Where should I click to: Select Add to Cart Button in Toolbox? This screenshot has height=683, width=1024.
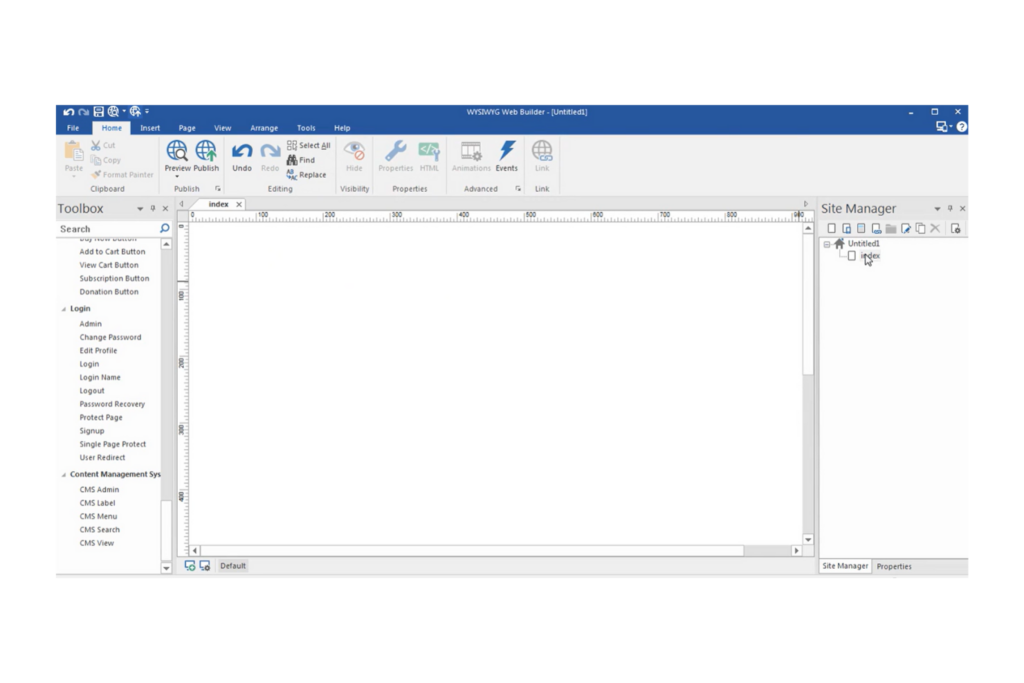[x=112, y=251]
